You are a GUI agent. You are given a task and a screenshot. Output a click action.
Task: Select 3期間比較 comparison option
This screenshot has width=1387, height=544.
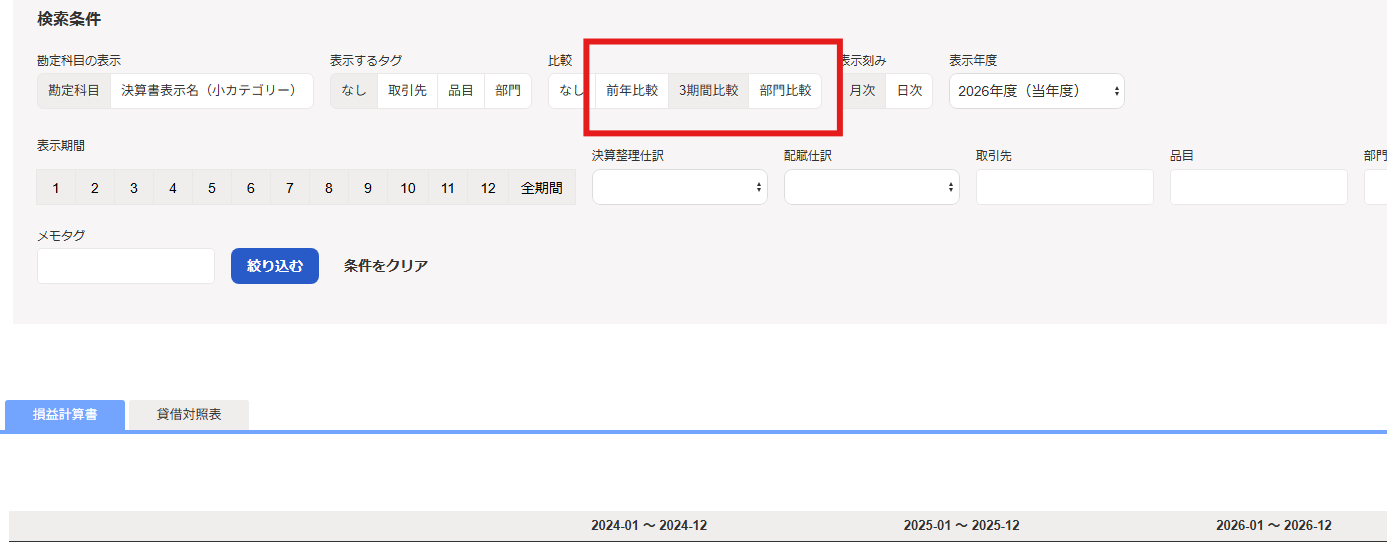[708, 91]
